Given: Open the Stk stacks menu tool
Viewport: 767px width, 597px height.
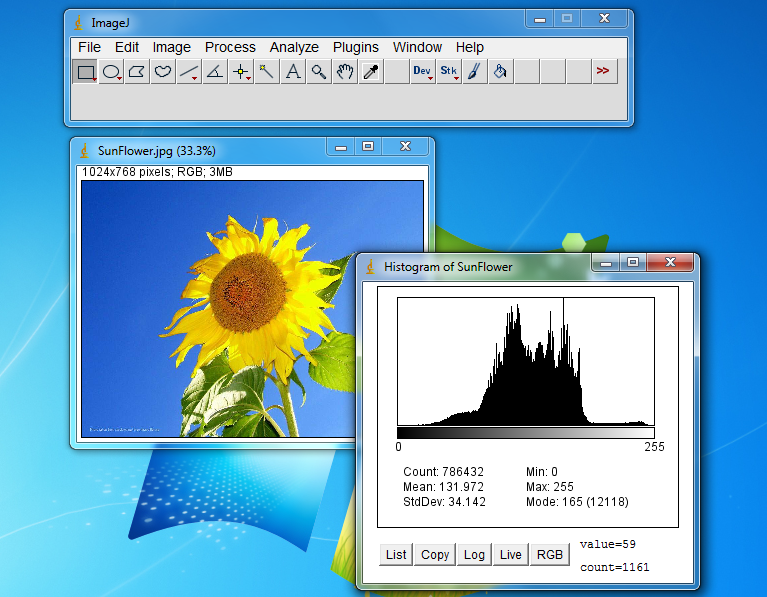Looking at the screenshot, I should point(449,72).
